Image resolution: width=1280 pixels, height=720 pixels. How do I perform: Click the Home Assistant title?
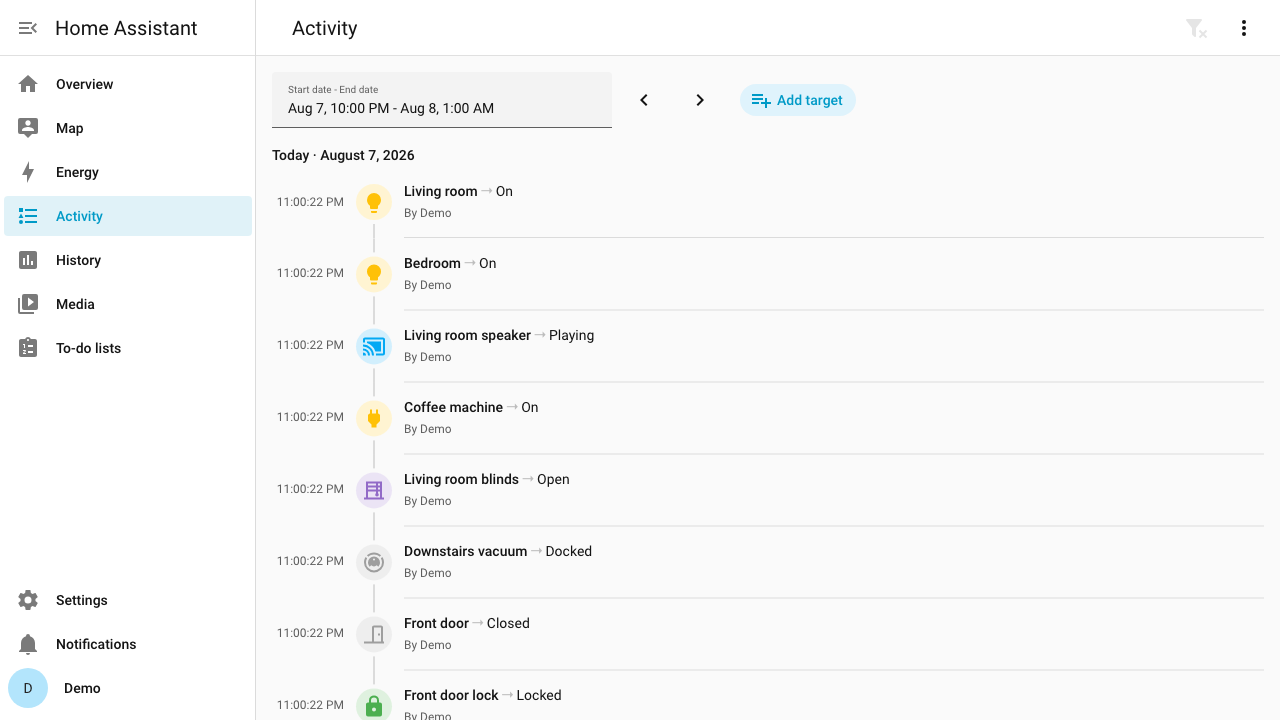pyautogui.click(x=126, y=28)
